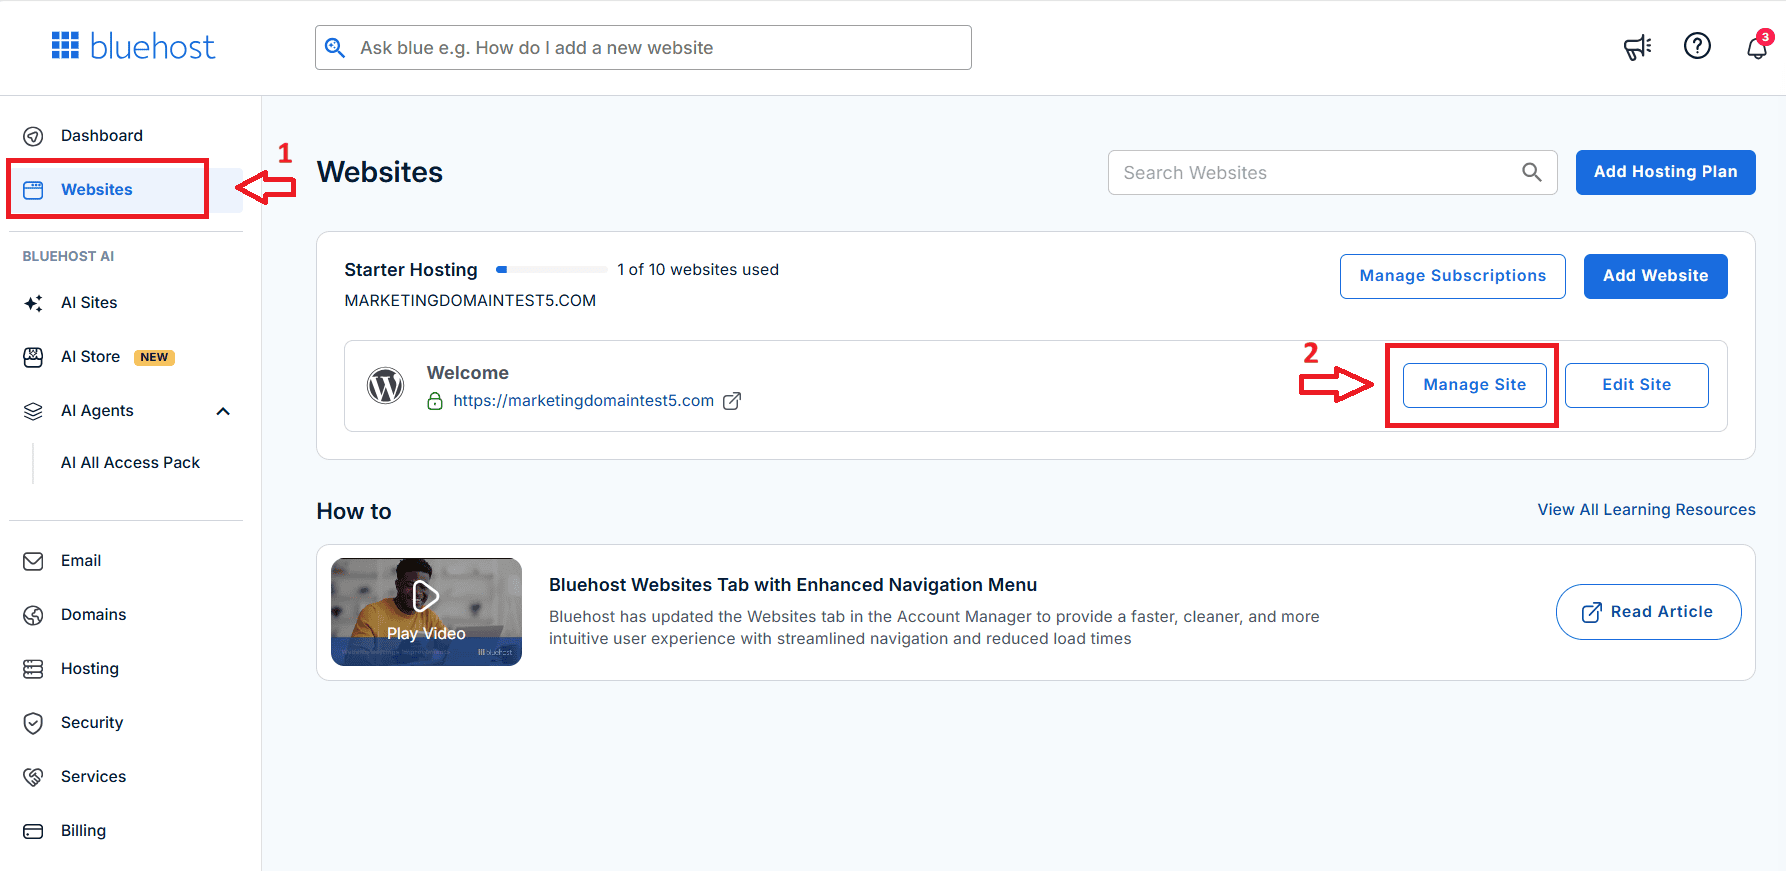Click the NEW badge beside AI Store

point(155,357)
